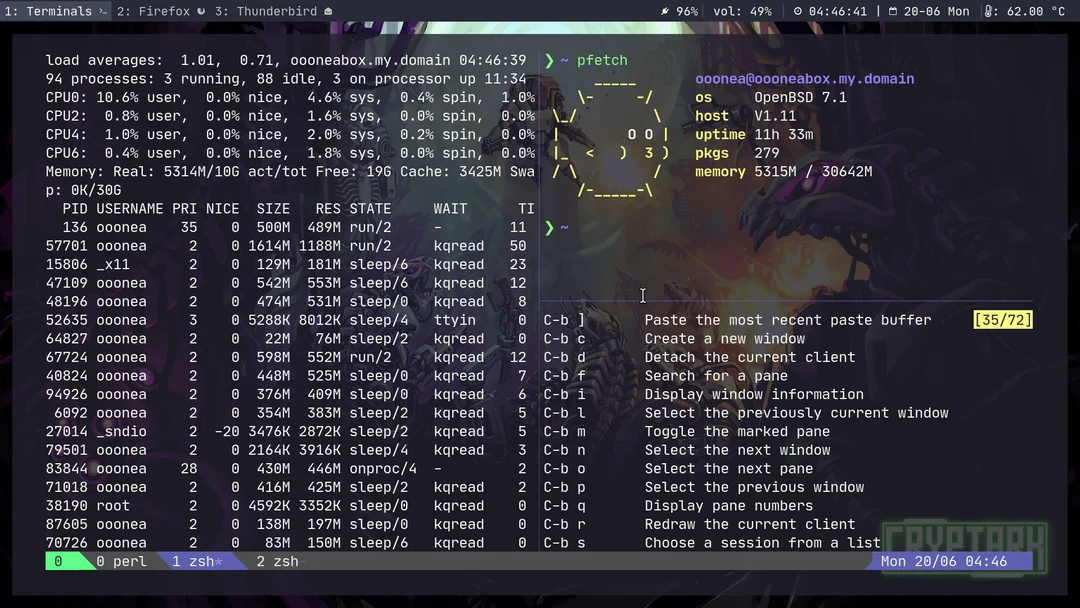Click the battery charging icon showing 96%
This screenshot has width=1080, height=608.
(x=667, y=11)
